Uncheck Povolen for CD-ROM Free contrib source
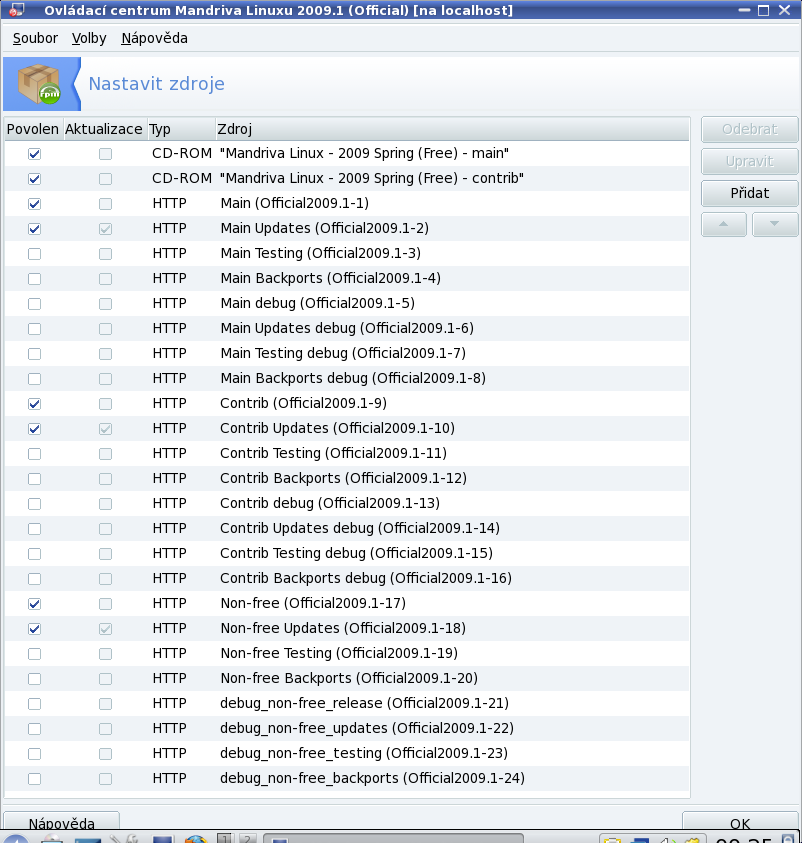 click(34, 178)
